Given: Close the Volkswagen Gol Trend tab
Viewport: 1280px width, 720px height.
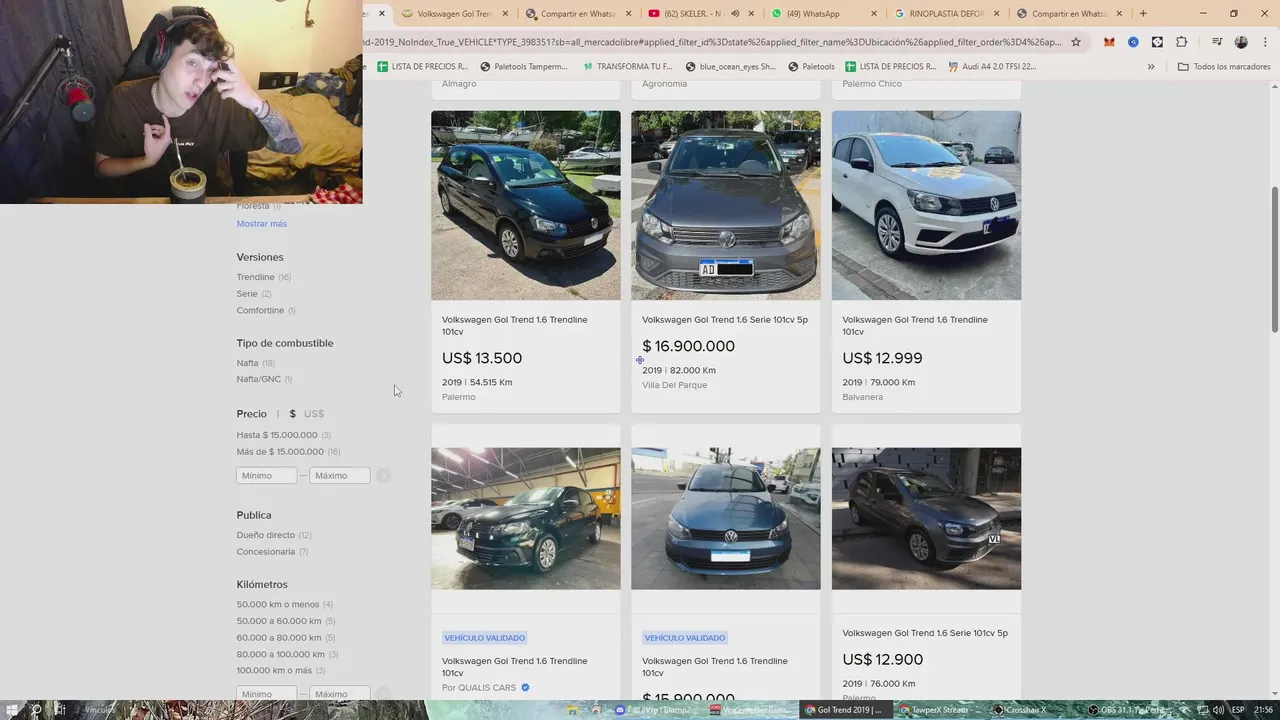Looking at the screenshot, I should 505,14.
